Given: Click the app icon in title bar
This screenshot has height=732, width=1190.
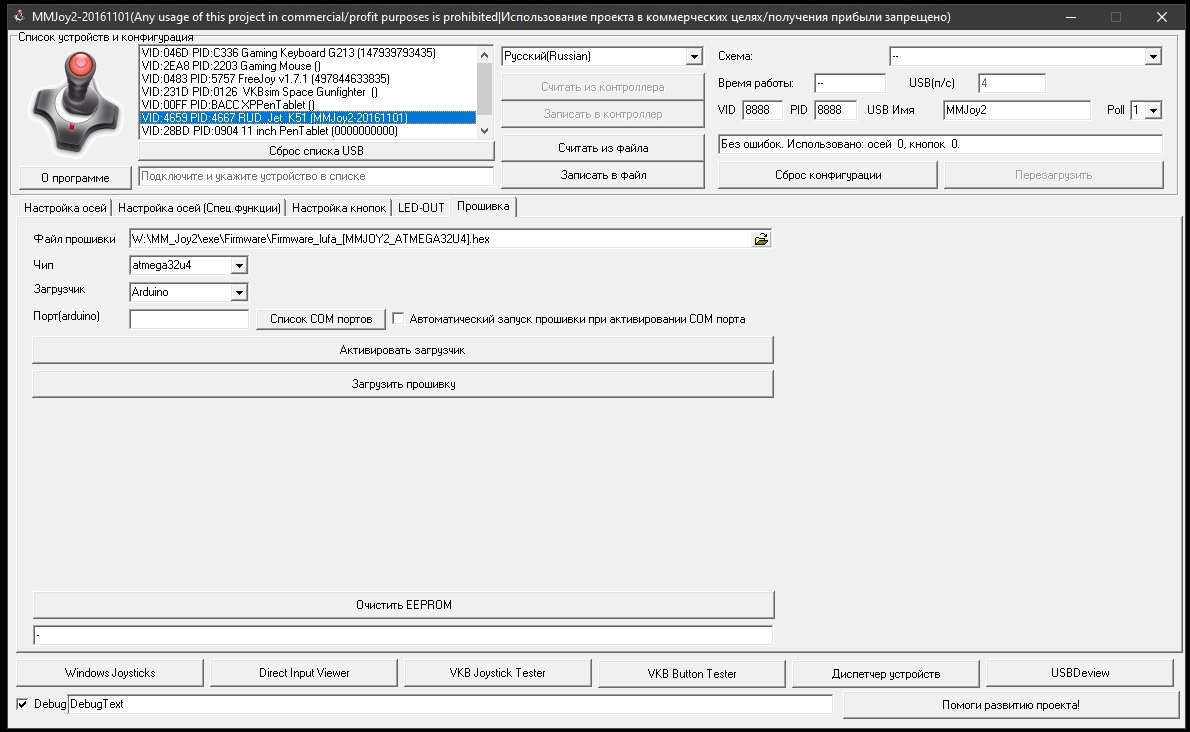Looking at the screenshot, I should tap(17, 17).
